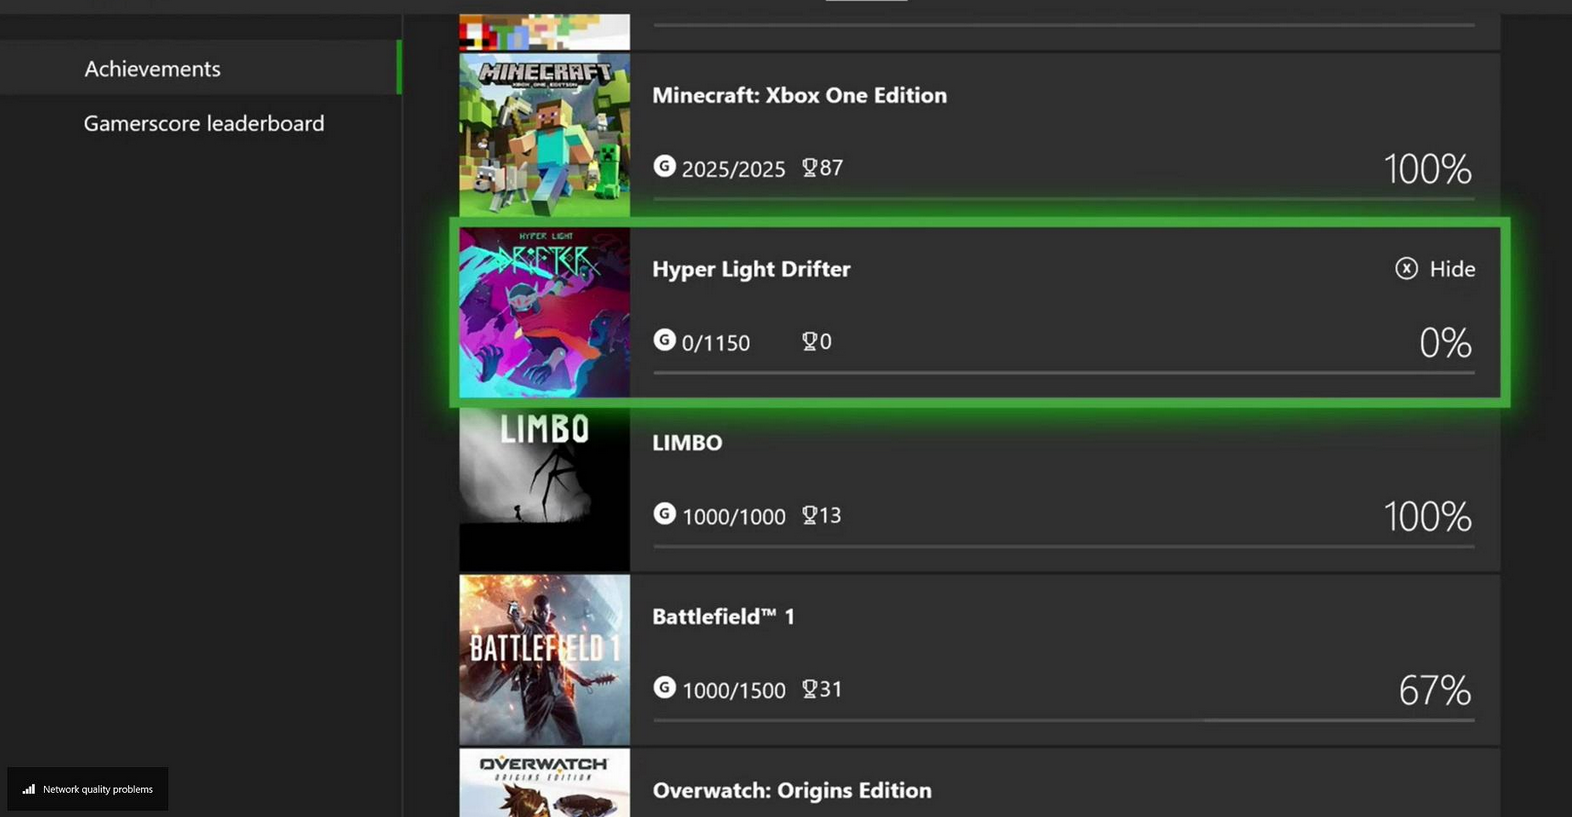The height and width of the screenshot is (817, 1572).
Task: Open the LIMBO game title
Action: click(x=687, y=442)
